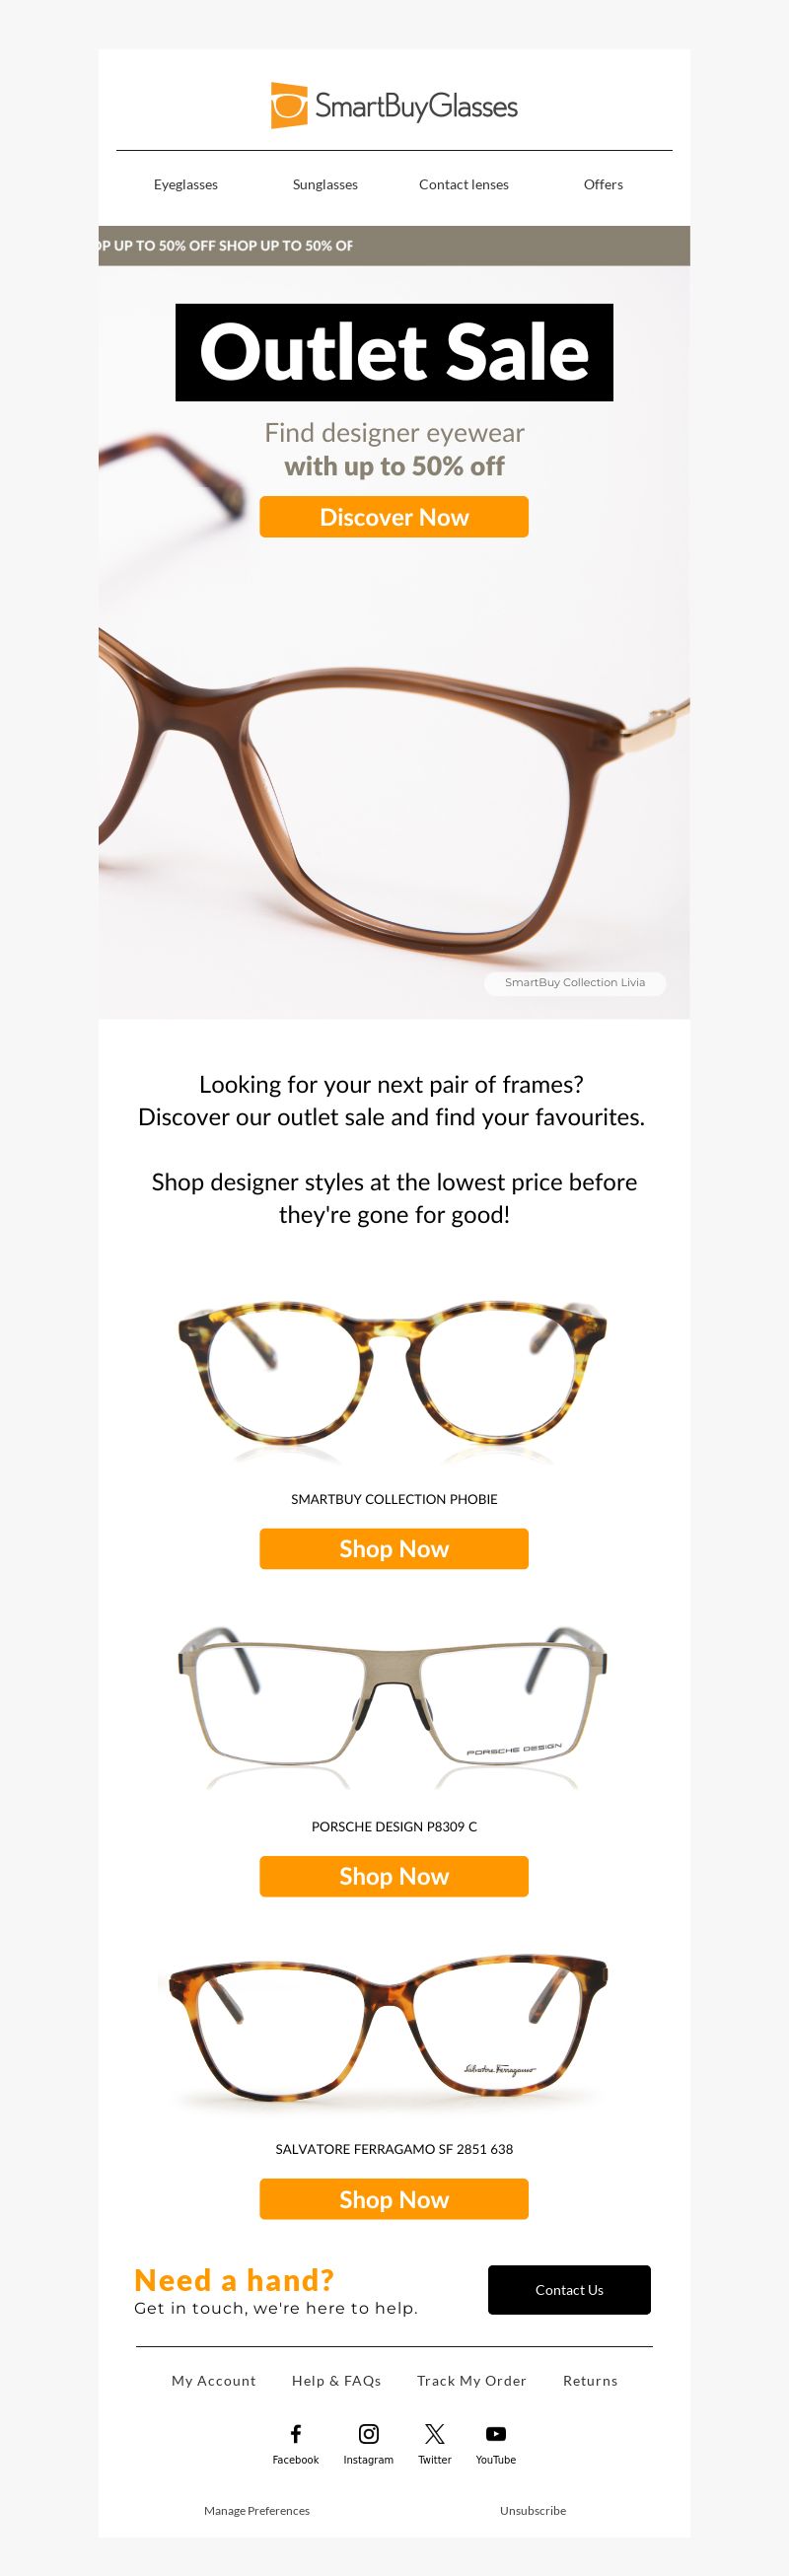Open the My Account link
Viewport: 789px width, 2576px height.
[x=214, y=2381]
